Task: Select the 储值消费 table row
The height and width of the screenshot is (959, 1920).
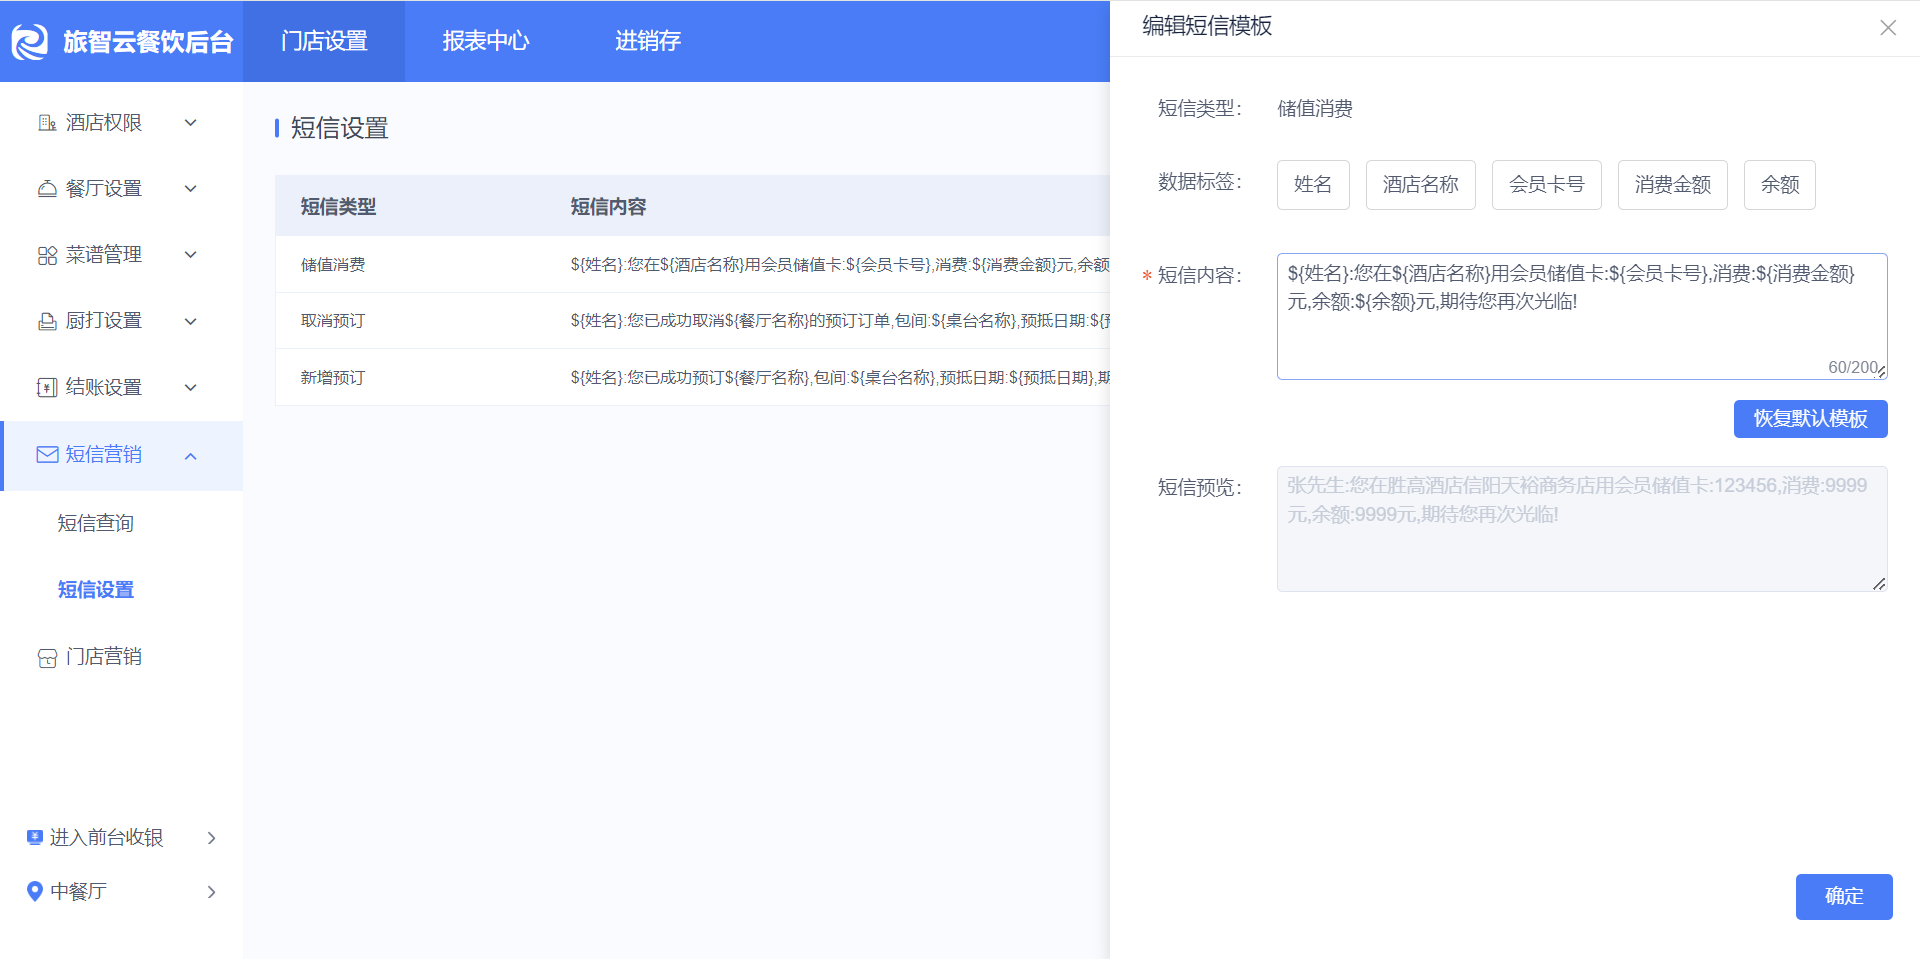Action: click(x=693, y=264)
